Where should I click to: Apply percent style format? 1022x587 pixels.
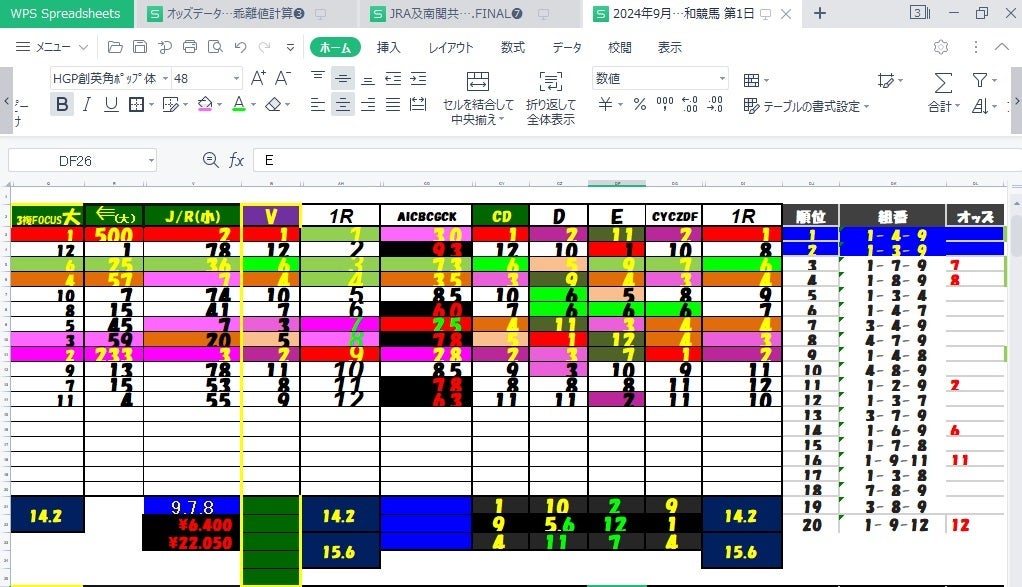pyautogui.click(x=640, y=104)
